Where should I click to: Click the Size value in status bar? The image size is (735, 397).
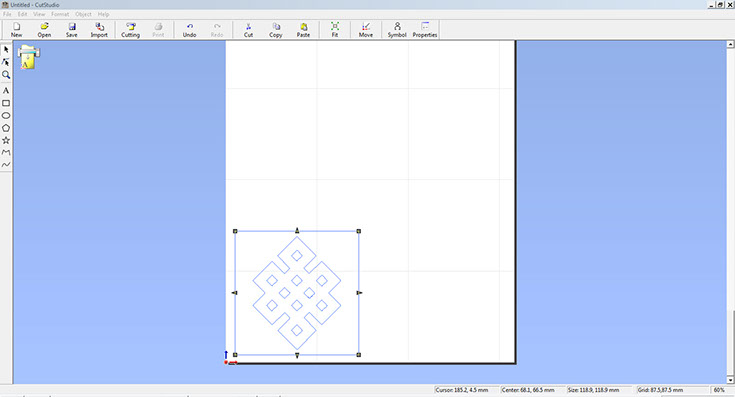pos(594,390)
